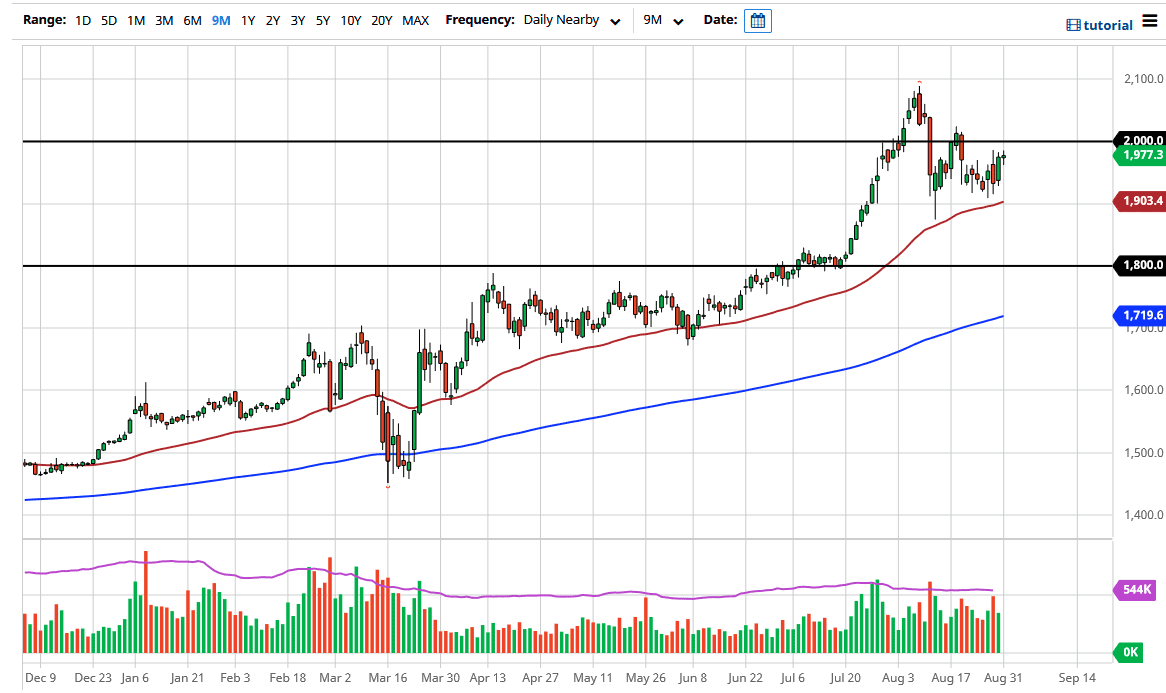Choose the 6M range

[192, 21]
